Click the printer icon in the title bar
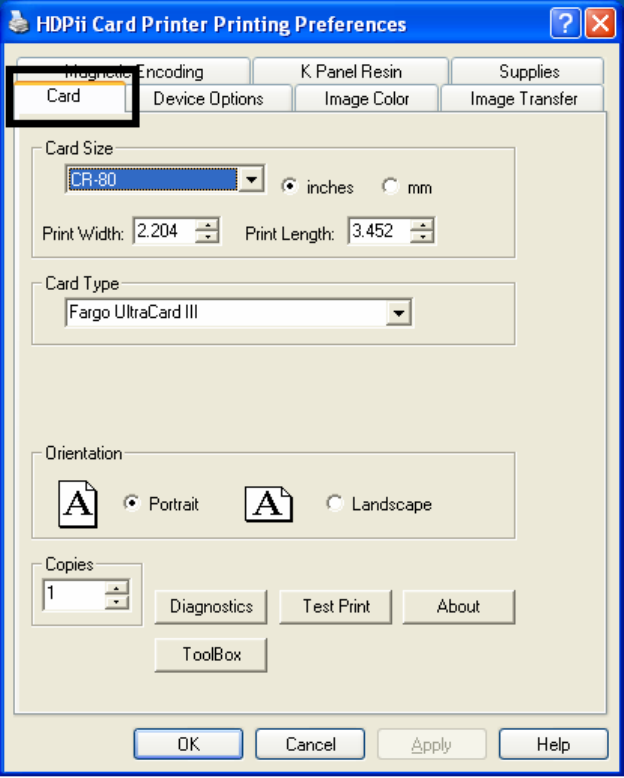This screenshot has width=624, height=778. [19, 24]
